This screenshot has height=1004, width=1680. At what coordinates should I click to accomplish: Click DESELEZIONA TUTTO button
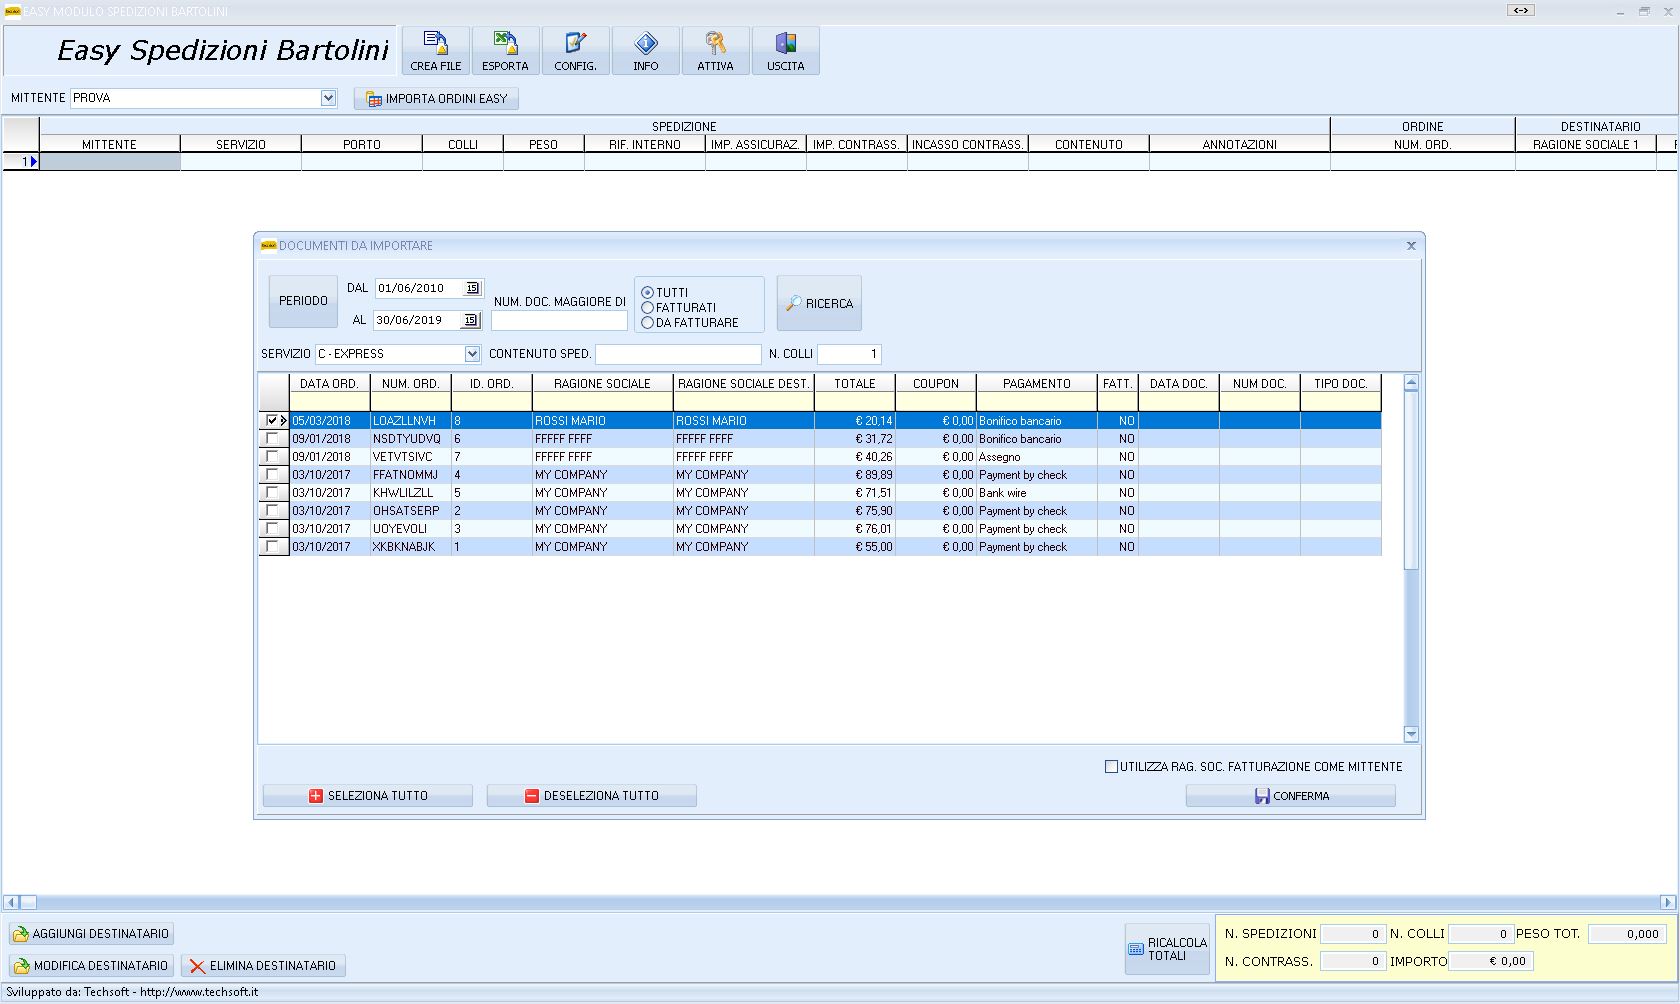coord(591,796)
